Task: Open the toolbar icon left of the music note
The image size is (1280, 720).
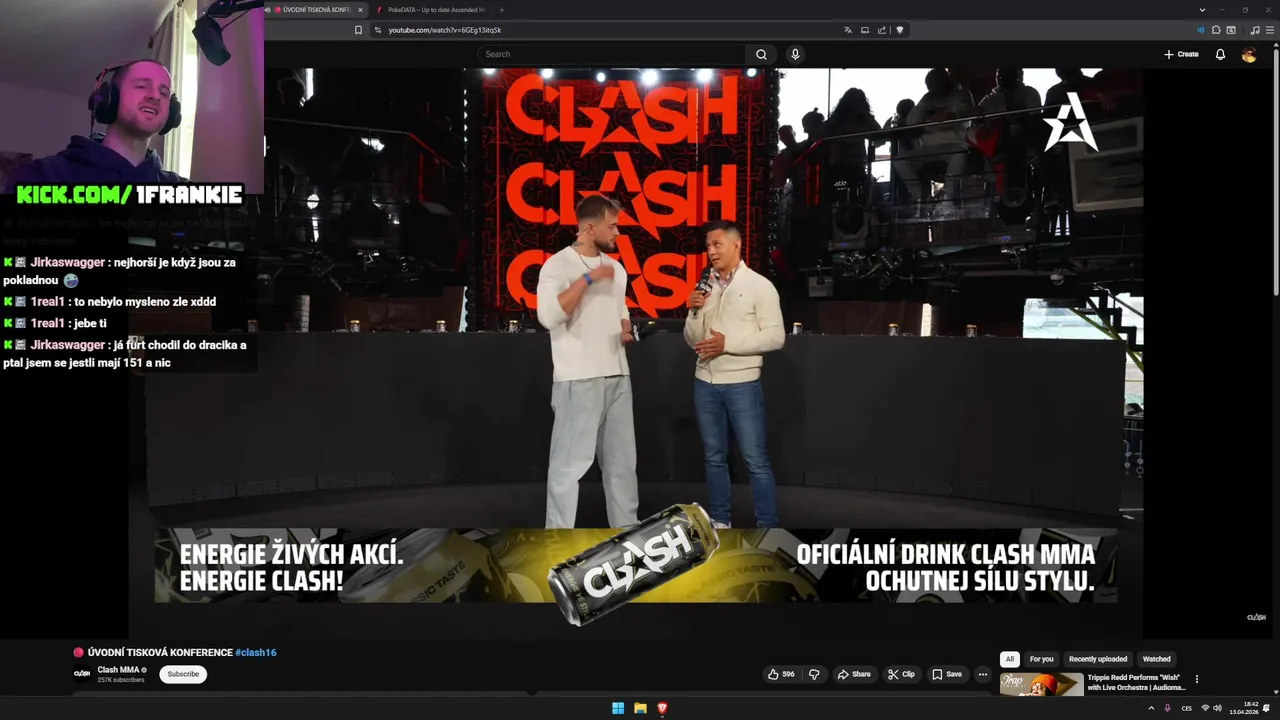Action: [x=1231, y=30]
